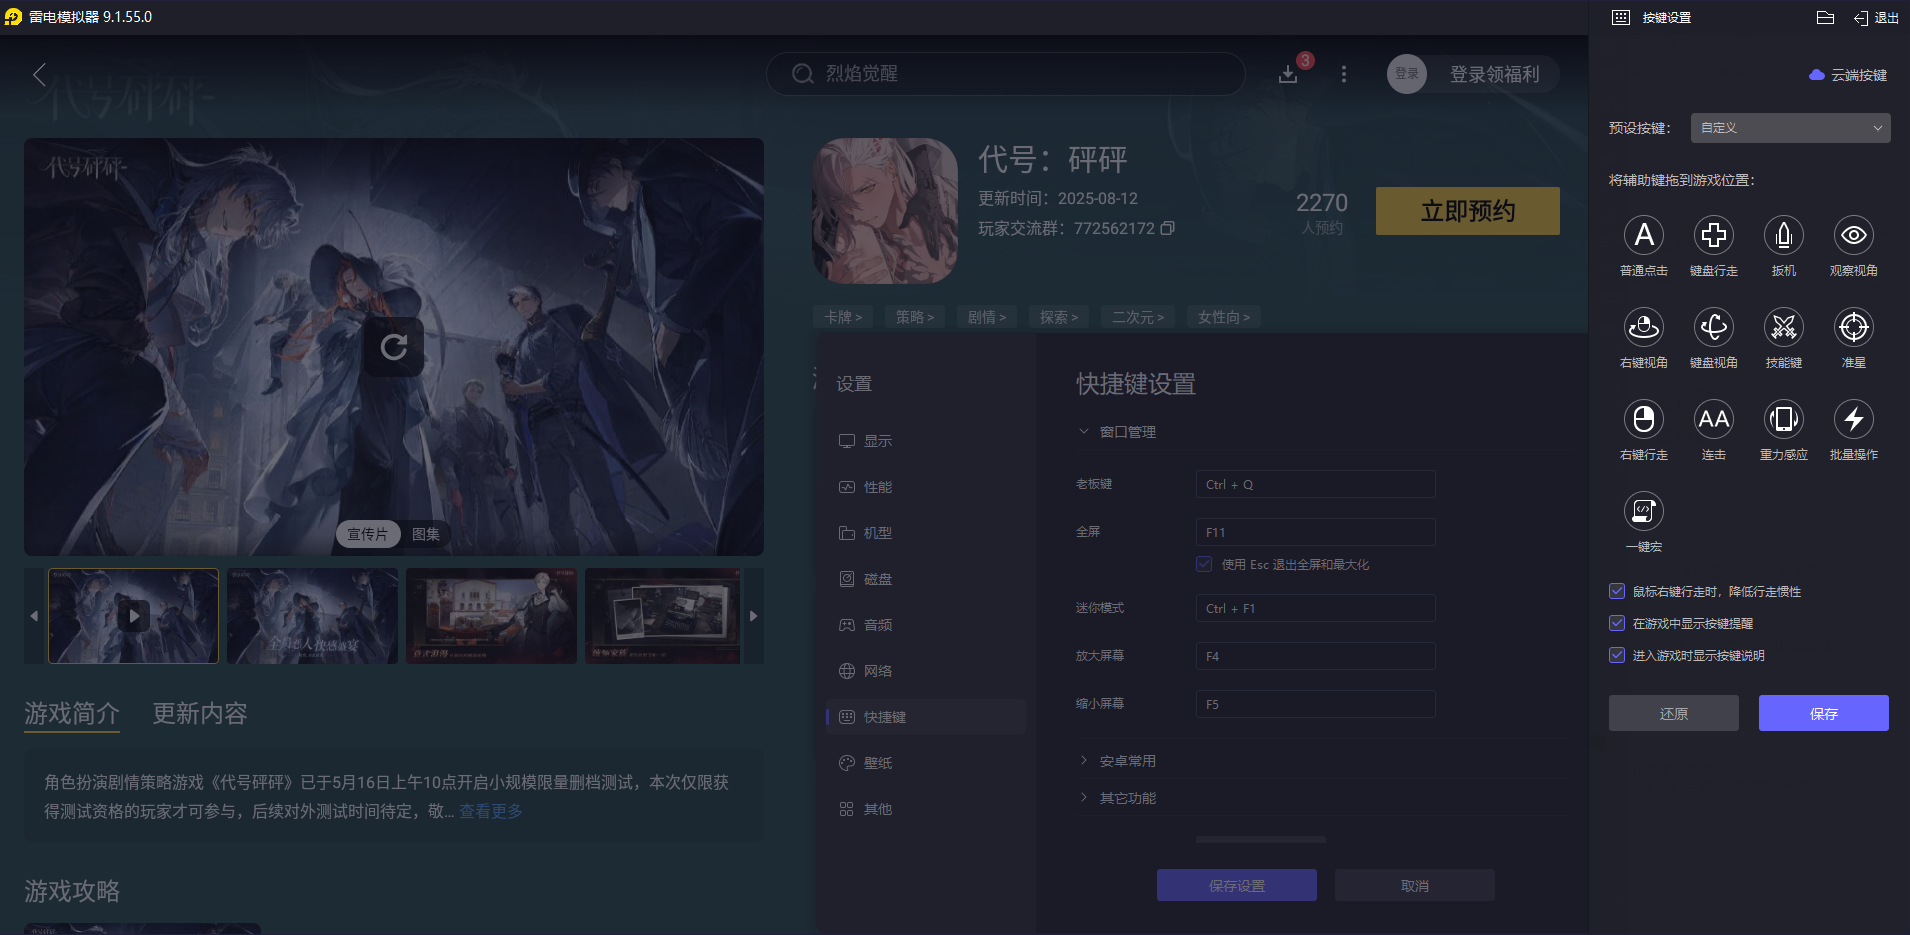Select the 键盘行走 key mapping icon
Viewport: 1910px width, 935px height.
[x=1713, y=236]
